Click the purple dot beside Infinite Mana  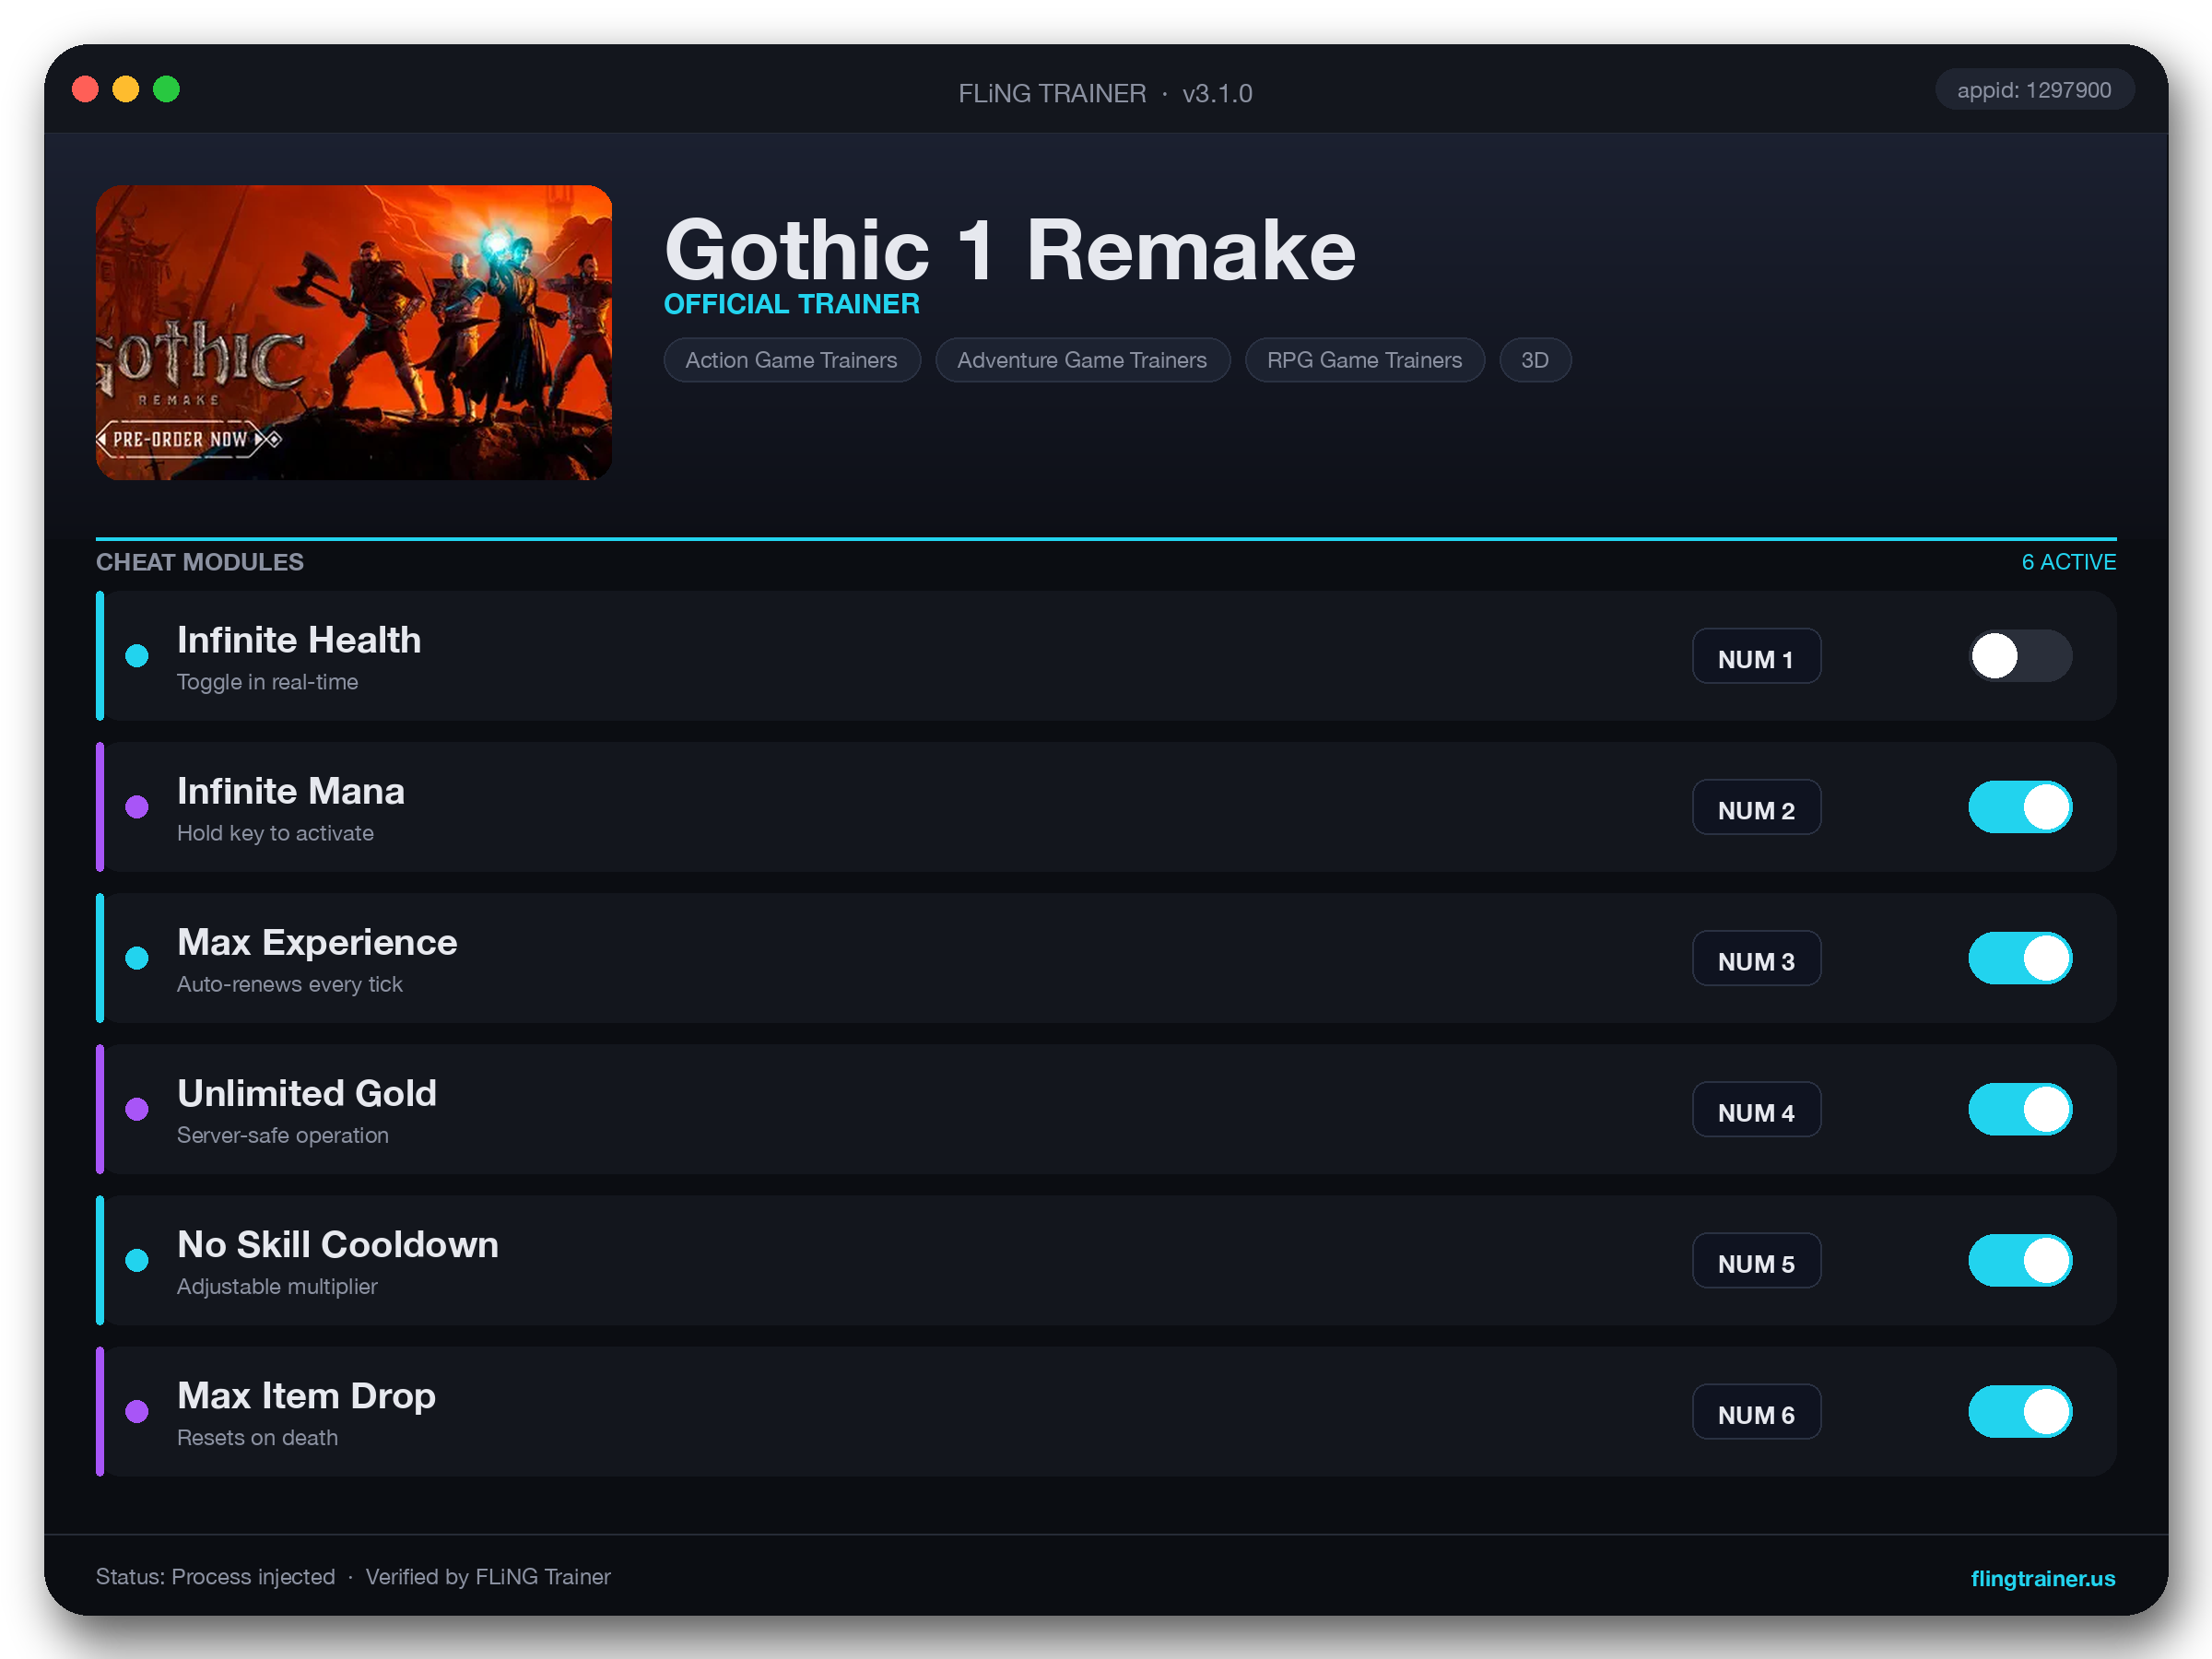[137, 807]
